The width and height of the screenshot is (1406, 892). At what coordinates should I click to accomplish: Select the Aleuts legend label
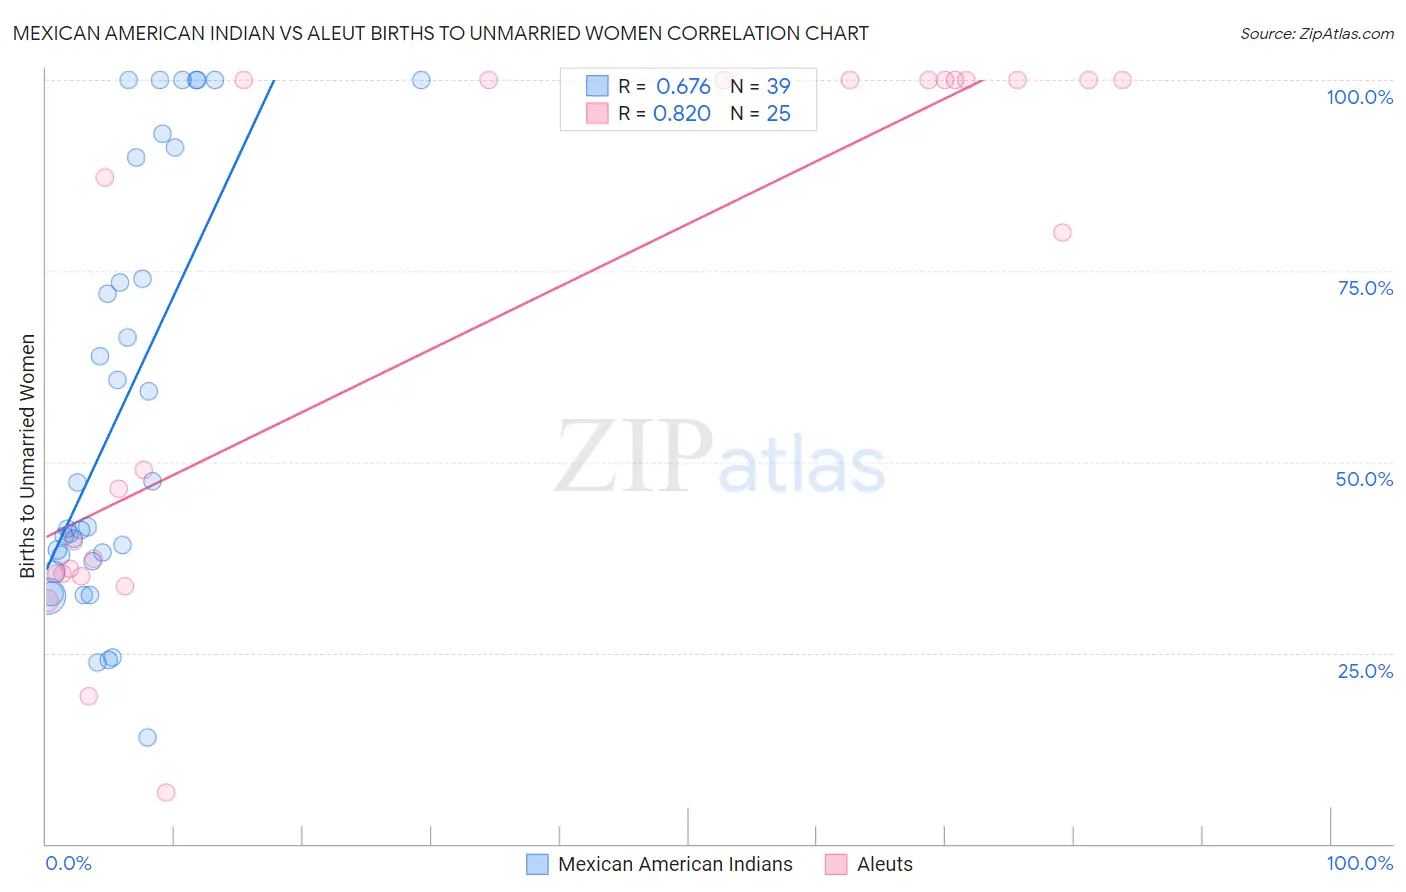pos(885,864)
